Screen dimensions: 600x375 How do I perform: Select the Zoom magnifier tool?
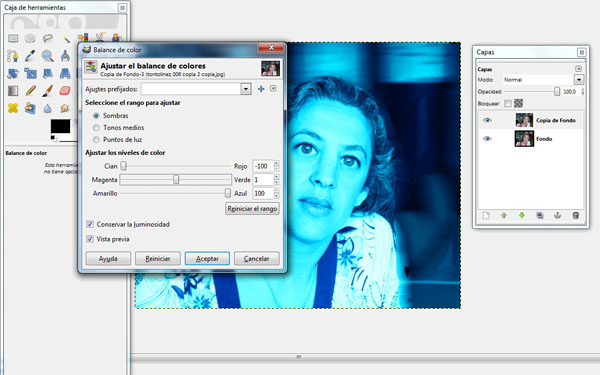47,56
